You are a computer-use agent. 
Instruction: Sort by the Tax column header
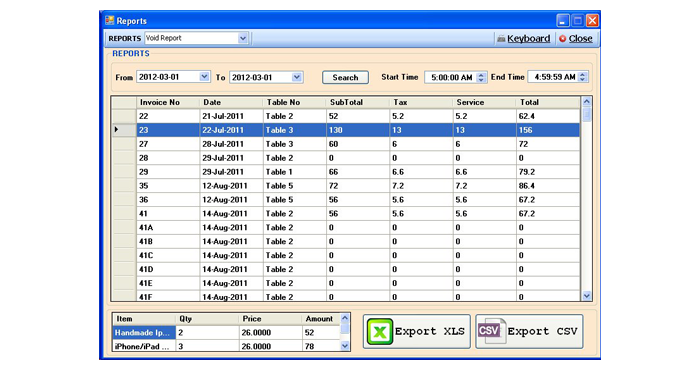[x=421, y=102]
